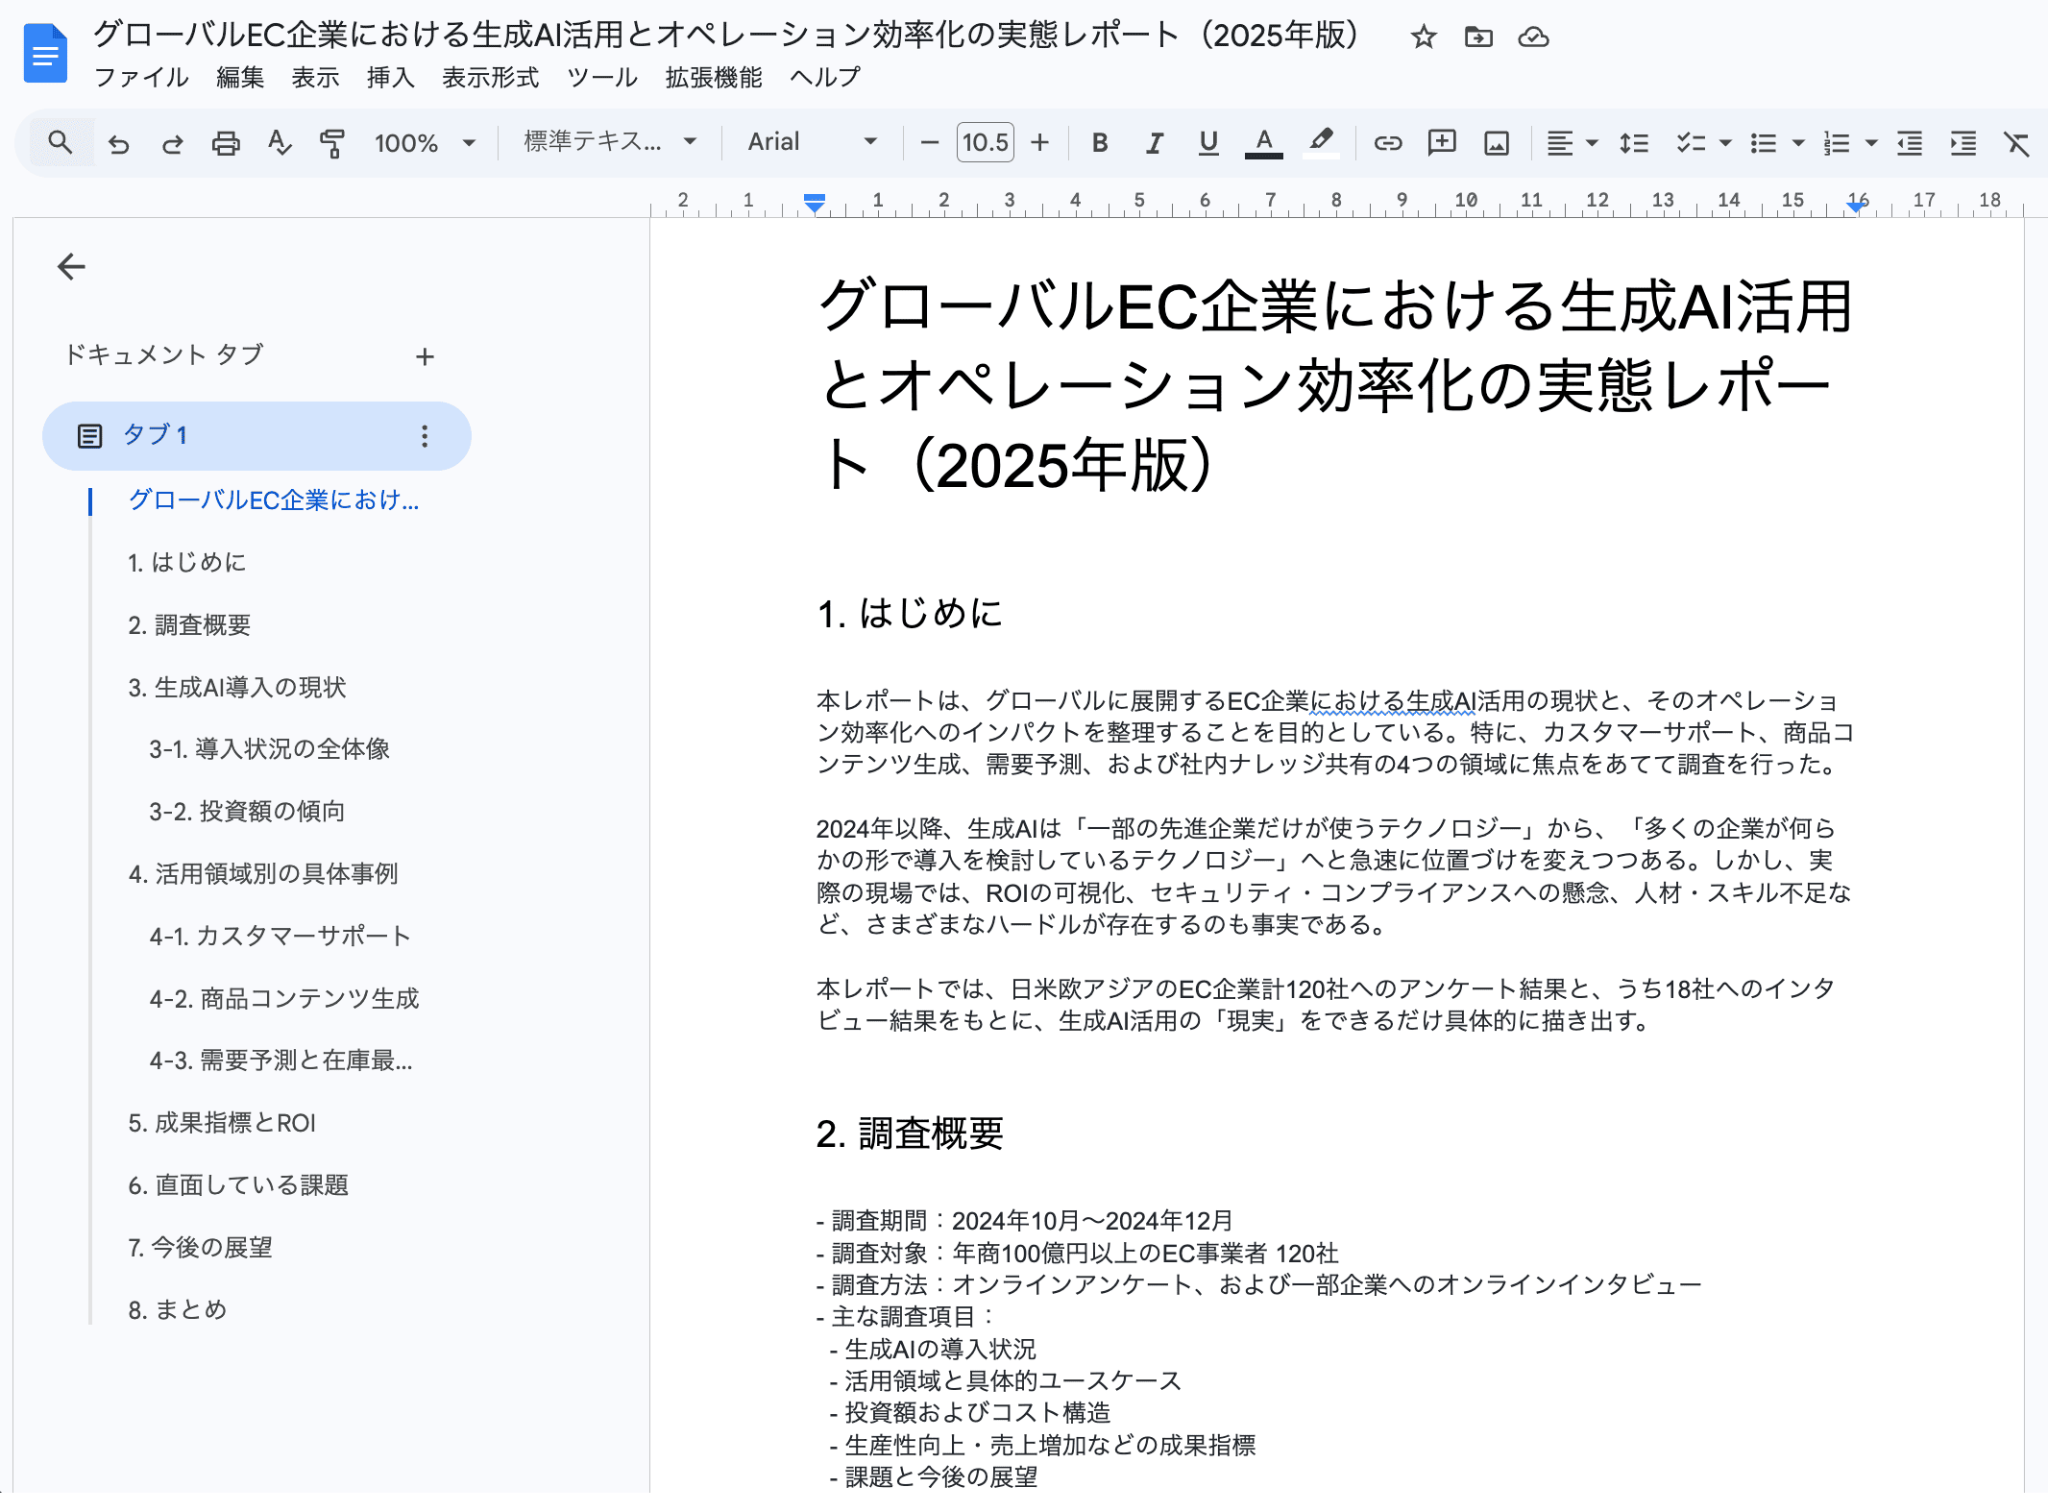The image size is (2048, 1493).
Task: Open the 100% zoom dropdown
Action: (x=424, y=143)
